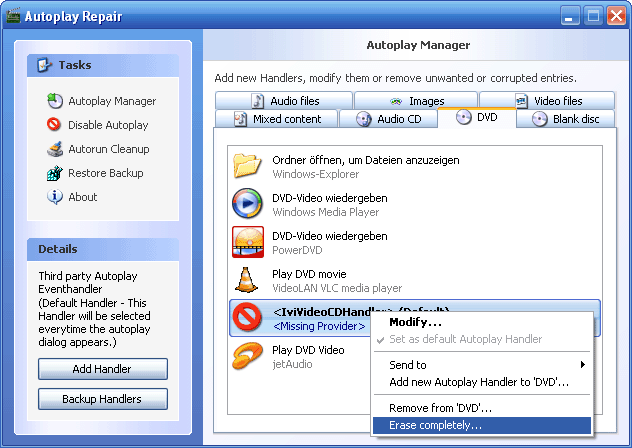Select the PowerDVD handler icon

coord(247,242)
